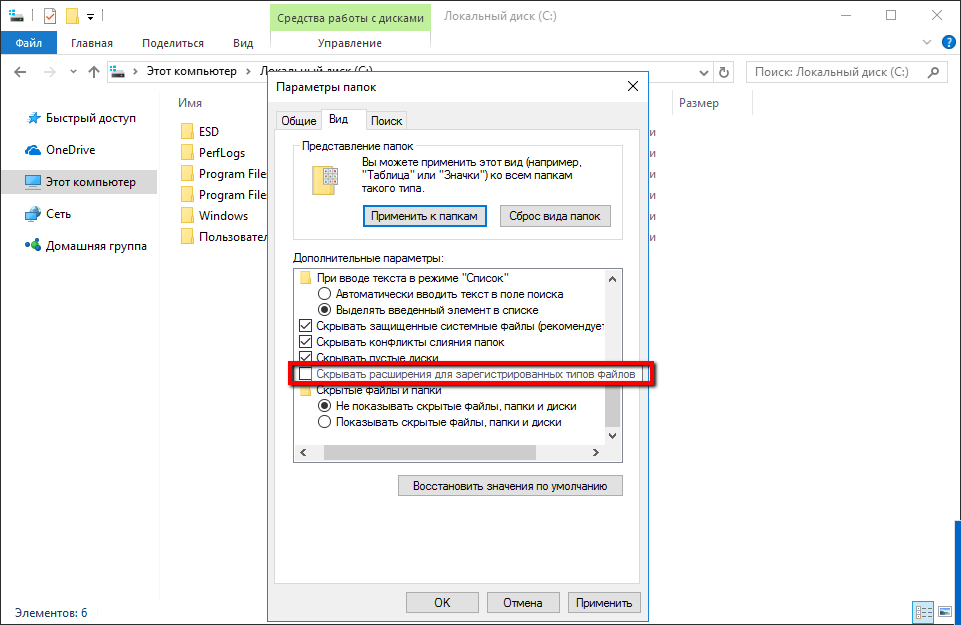Toggle Скрывать пустые диски checkbox
The width and height of the screenshot is (961, 625).
tap(305, 358)
